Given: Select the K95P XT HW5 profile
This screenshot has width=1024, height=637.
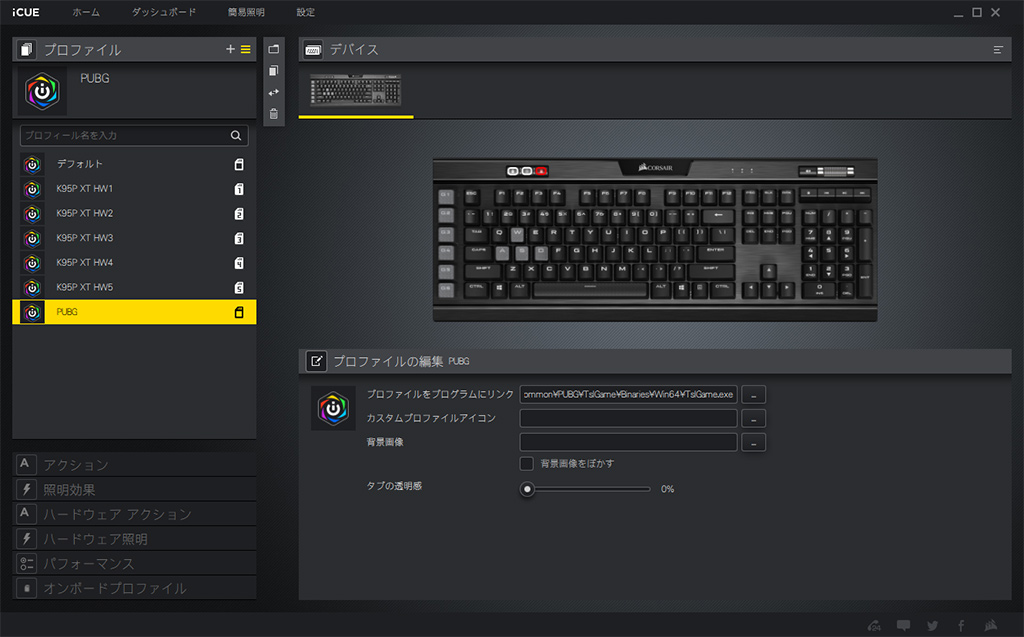Looking at the screenshot, I should click(x=135, y=287).
